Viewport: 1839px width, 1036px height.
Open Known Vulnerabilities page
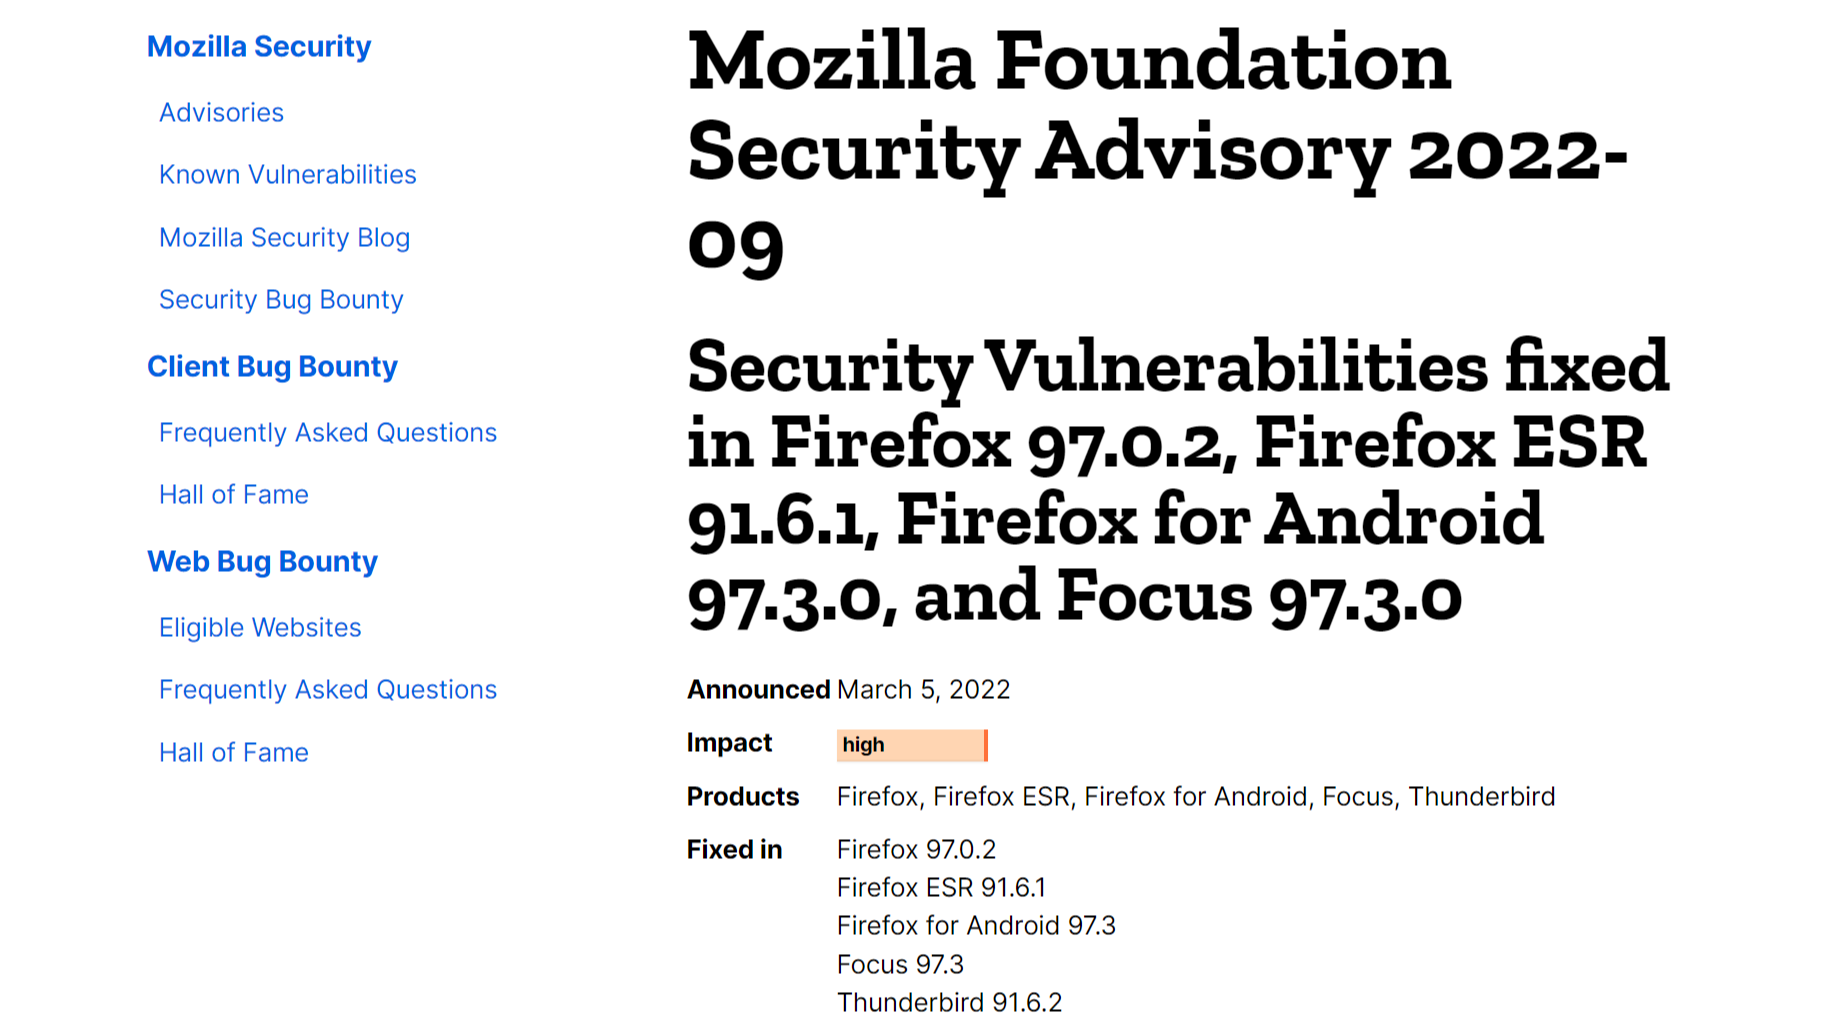pyautogui.click(x=288, y=174)
